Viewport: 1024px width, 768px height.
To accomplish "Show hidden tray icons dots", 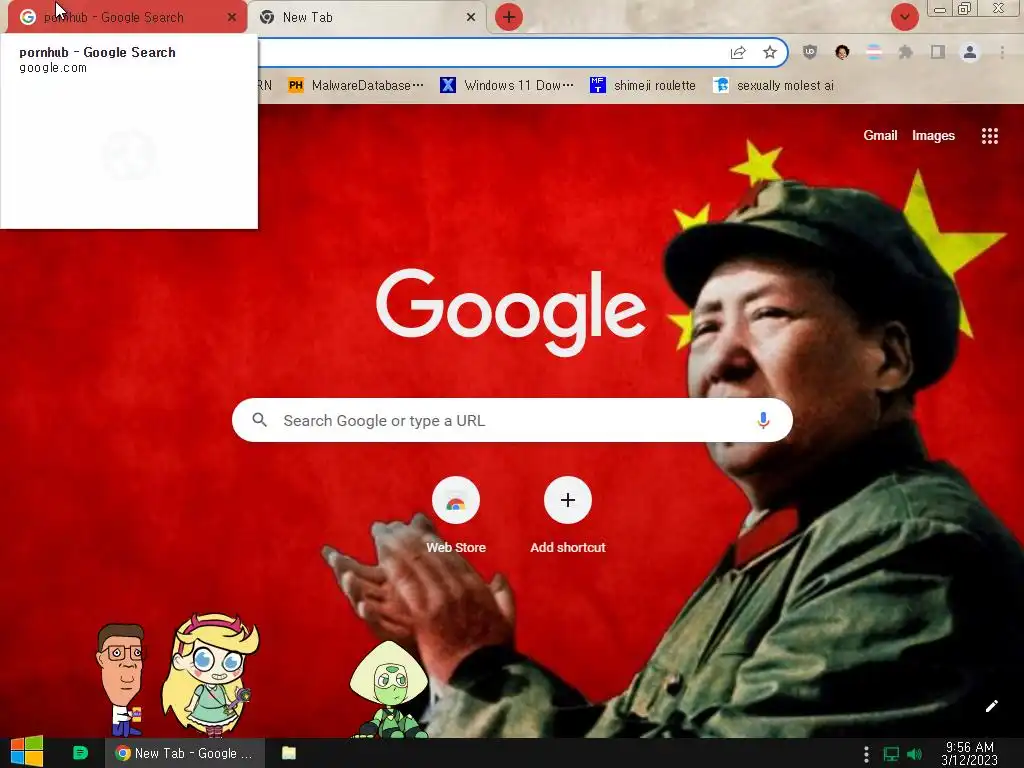I will (866, 754).
